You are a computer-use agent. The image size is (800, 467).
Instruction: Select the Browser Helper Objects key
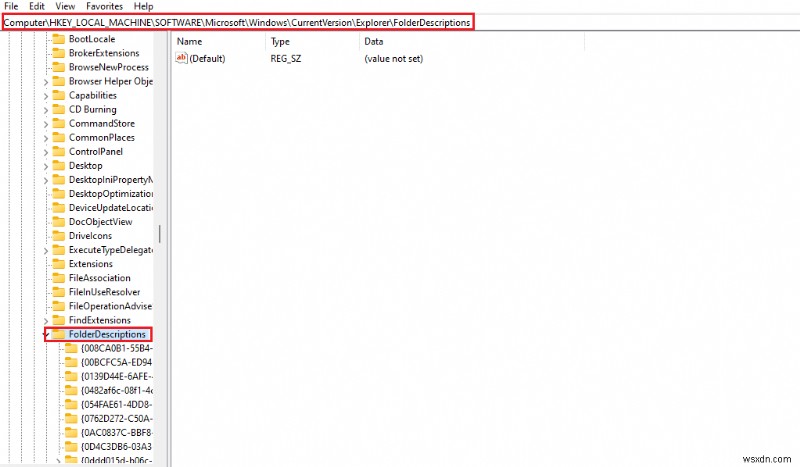click(x=111, y=81)
